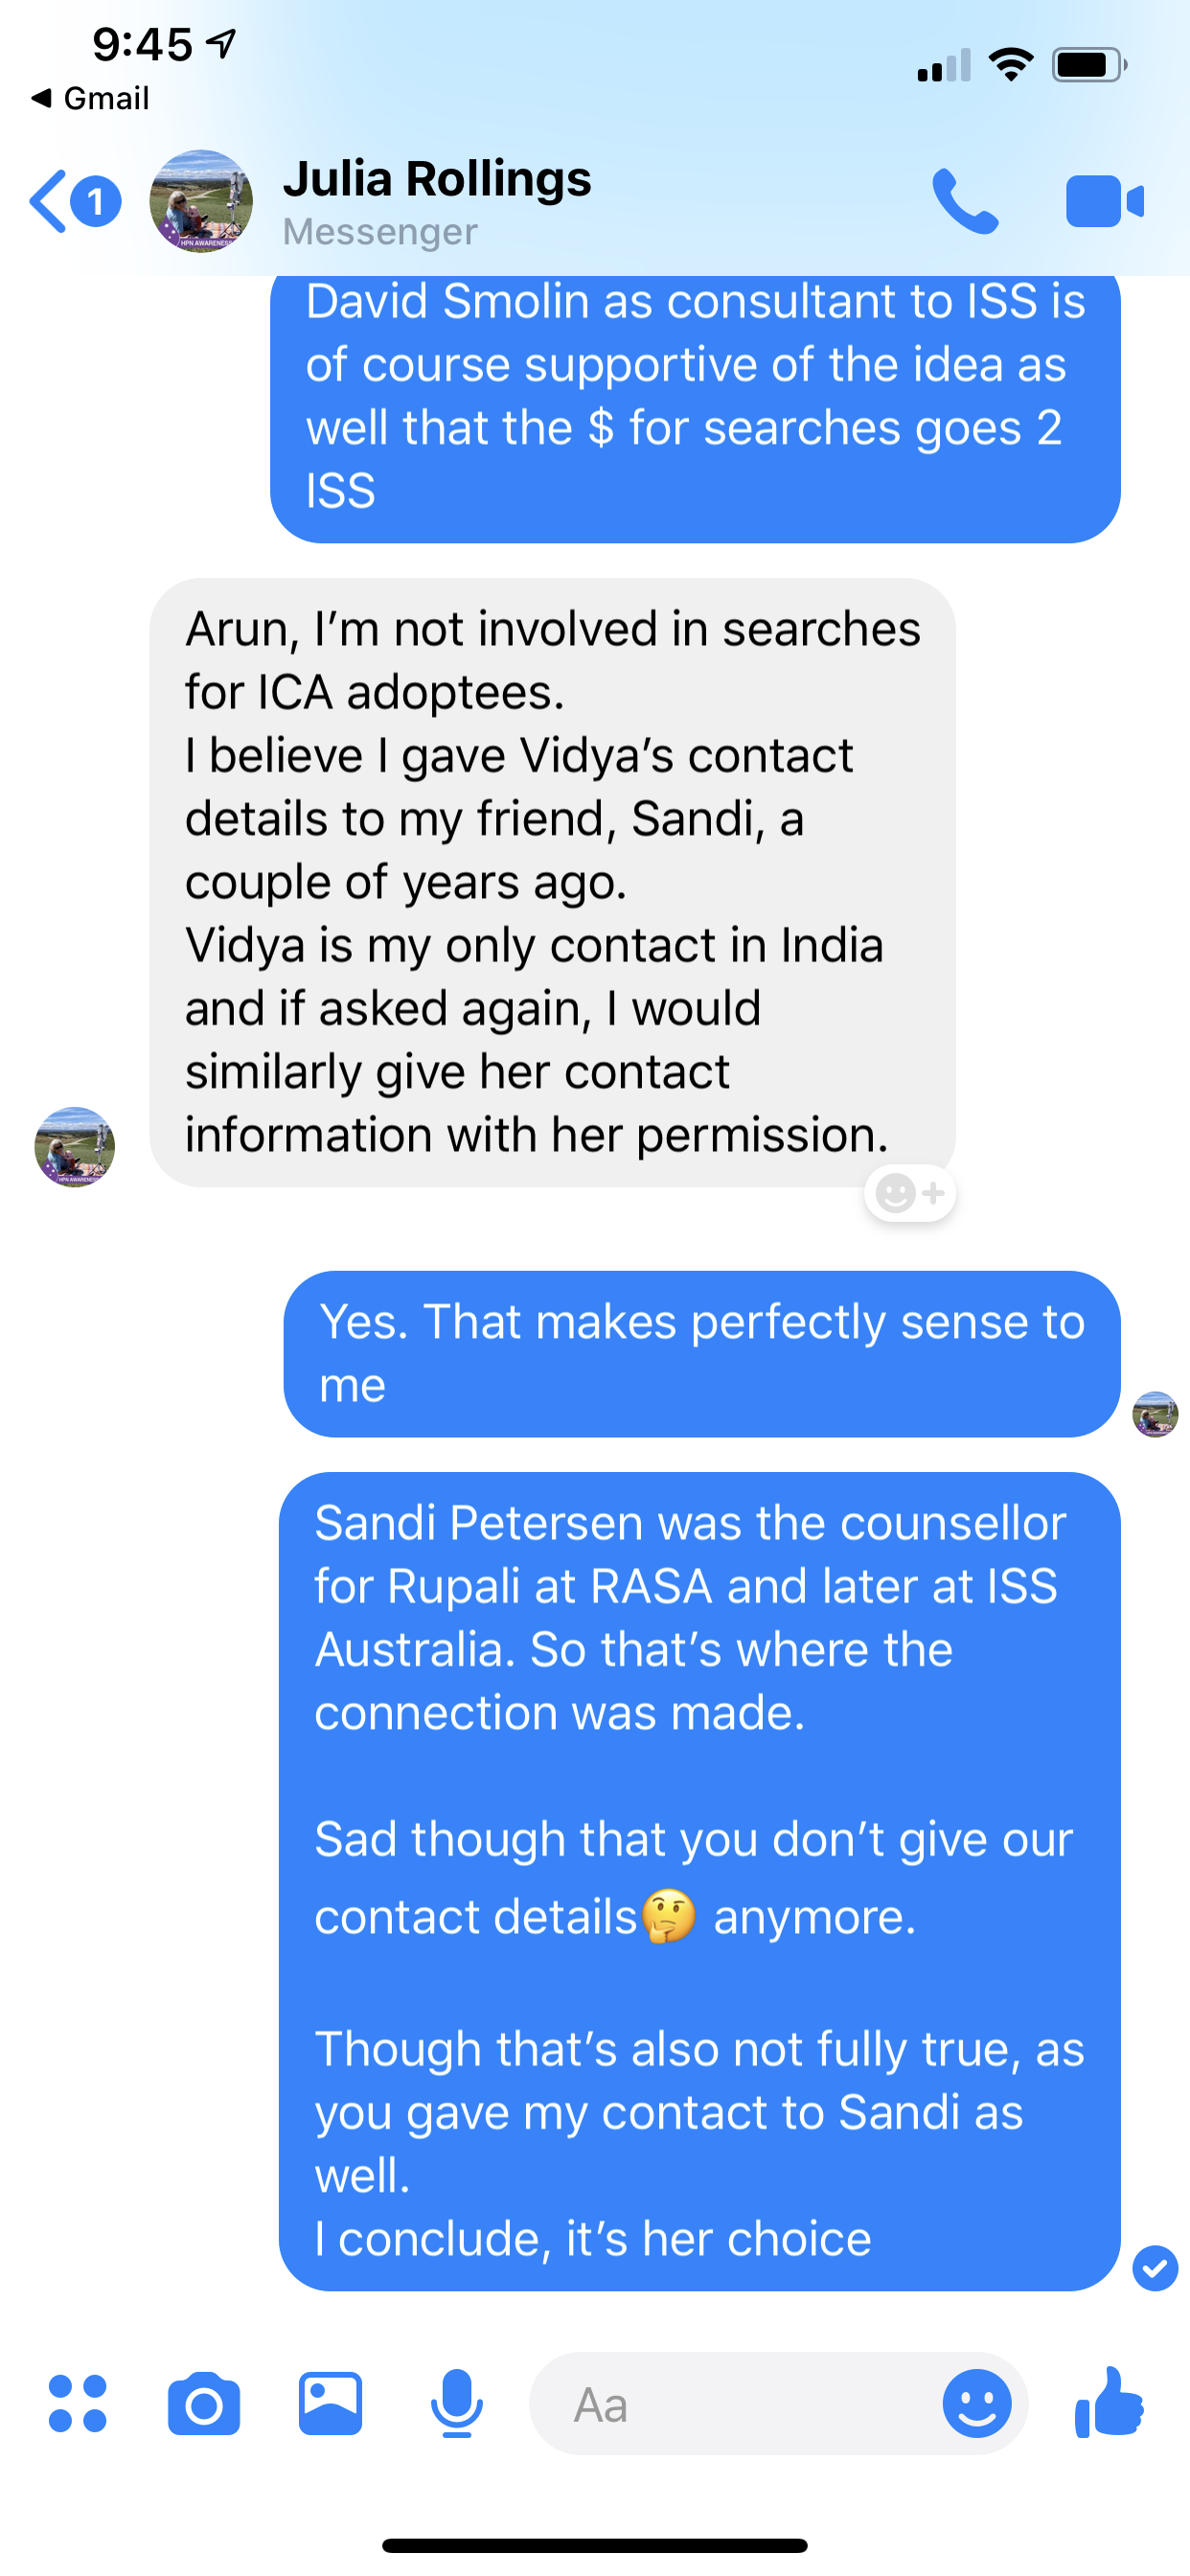Tap the small seen-by avatar indicator
The image size is (1190, 2576).
[1155, 1414]
